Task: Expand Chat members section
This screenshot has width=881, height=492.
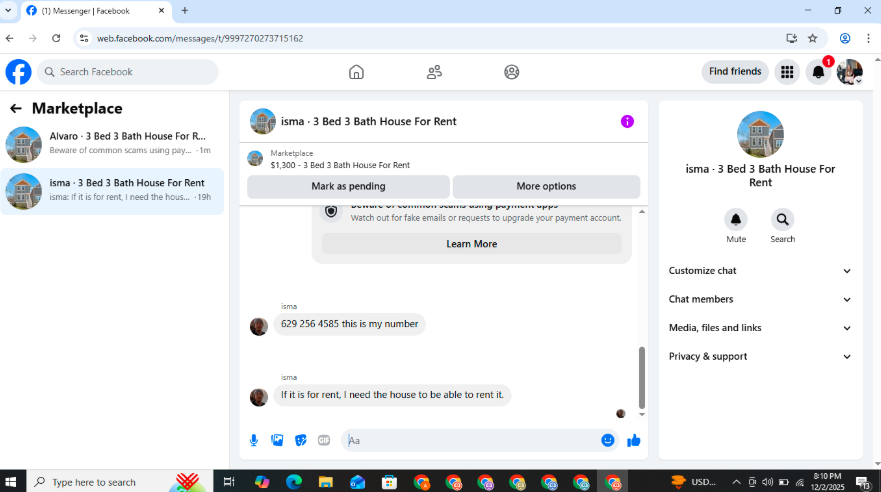Action: (760, 299)
